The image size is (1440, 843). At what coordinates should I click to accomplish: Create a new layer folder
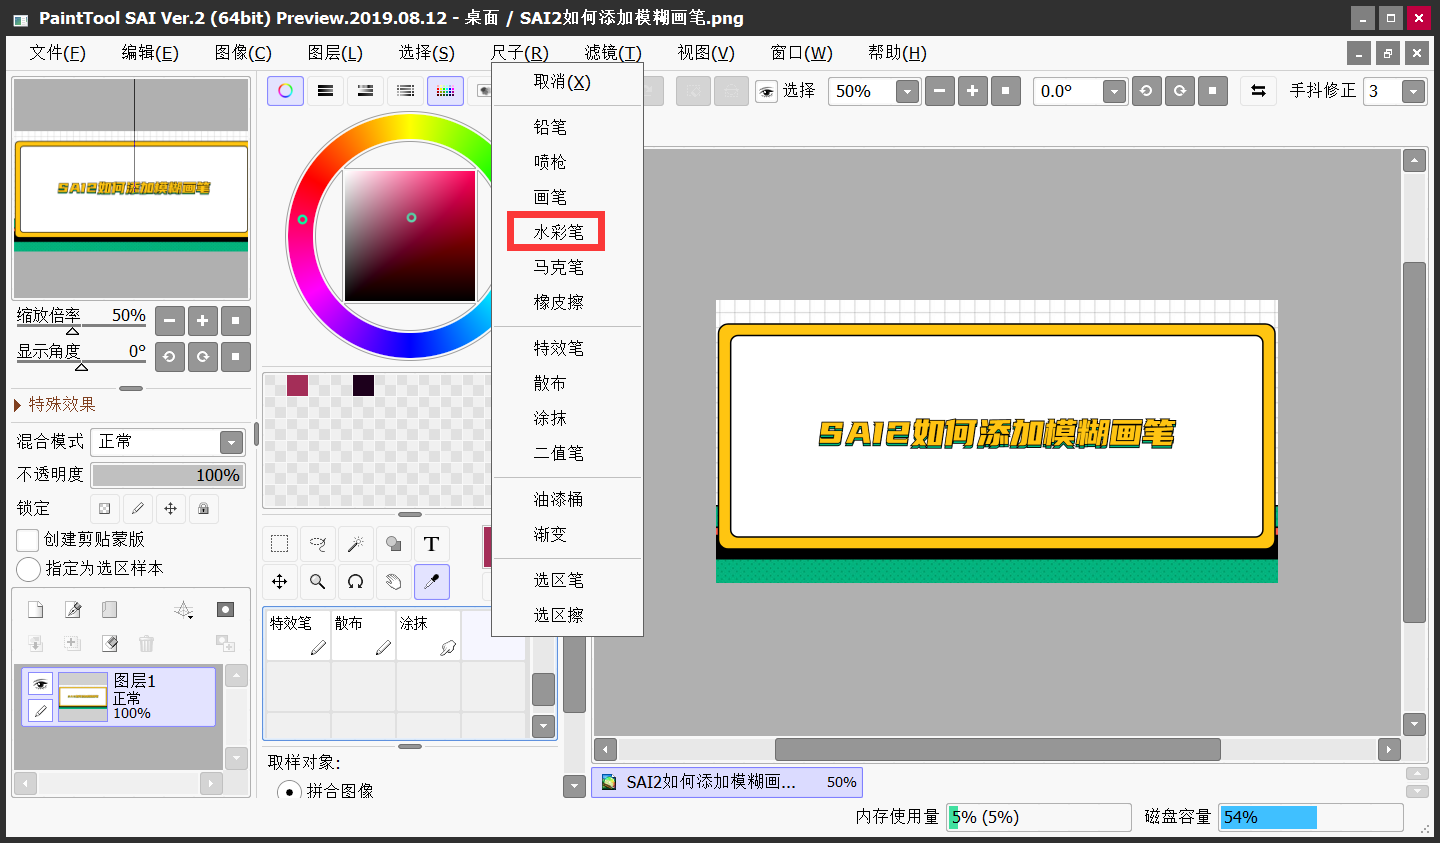(110, 610)
